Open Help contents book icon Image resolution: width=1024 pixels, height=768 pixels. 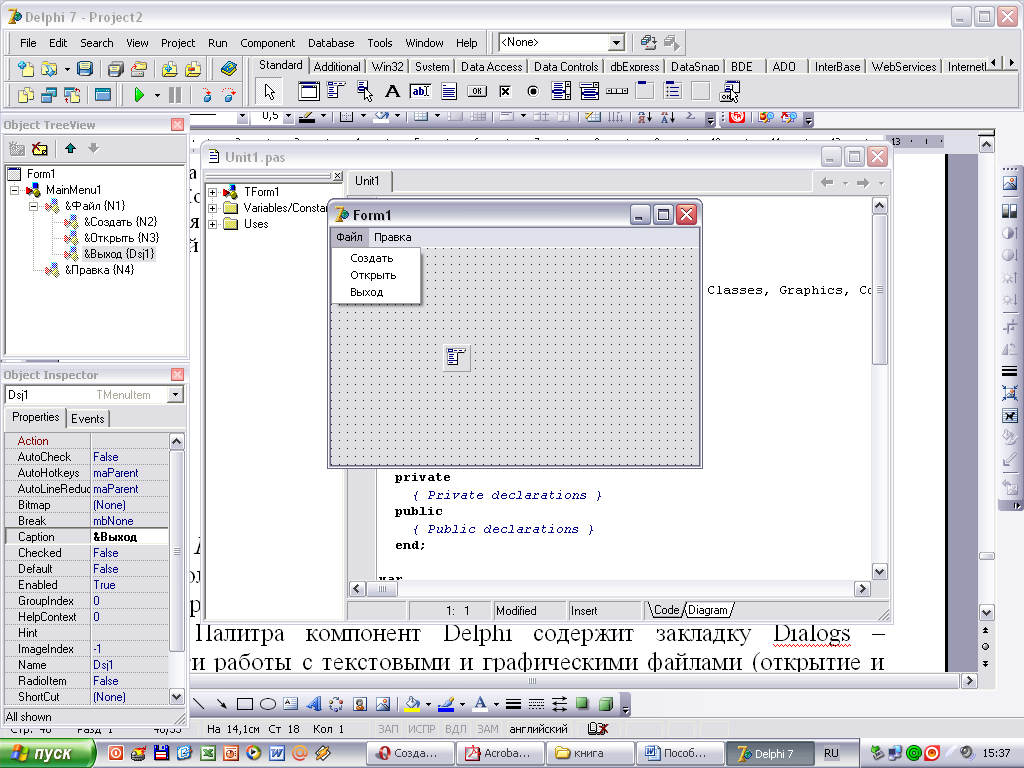click(x=229, y=69)
